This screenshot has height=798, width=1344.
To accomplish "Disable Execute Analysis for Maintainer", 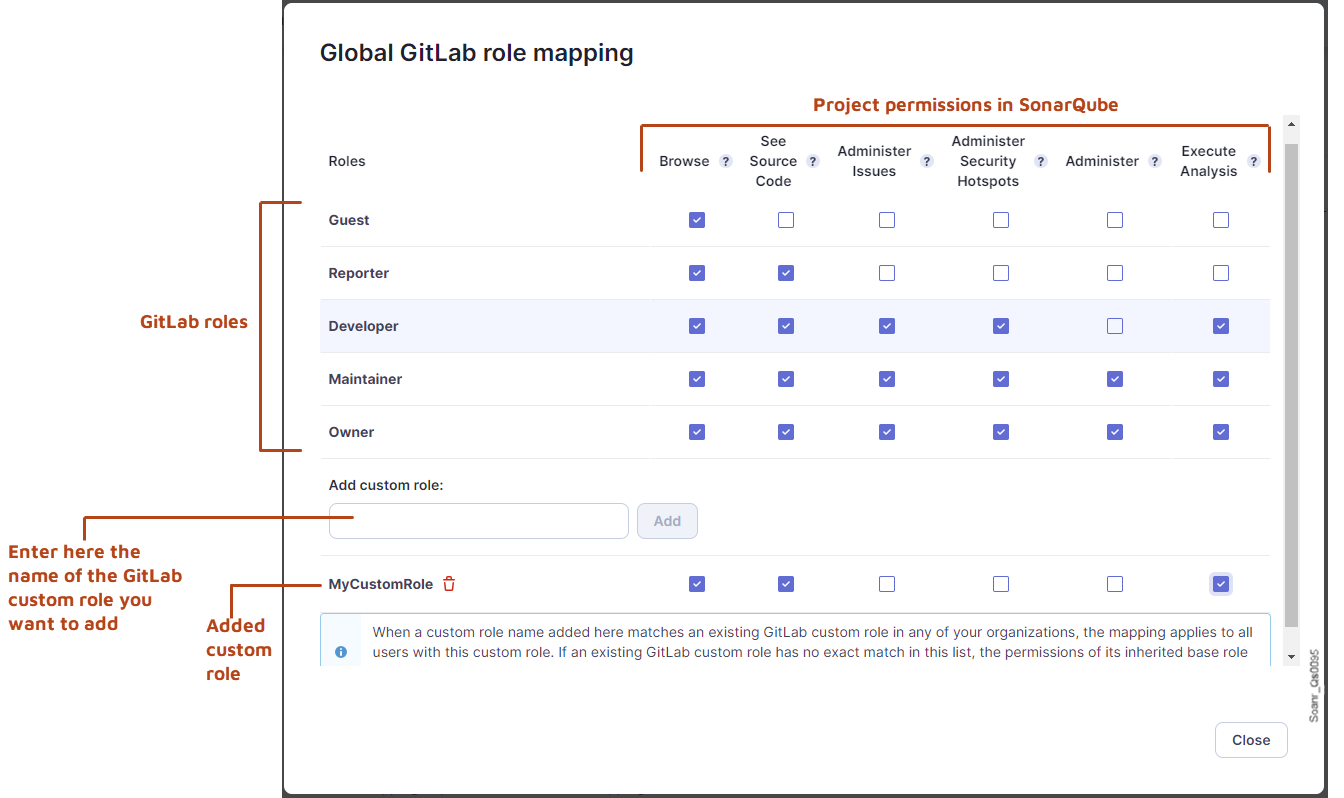I will (x=1221, y=378).
